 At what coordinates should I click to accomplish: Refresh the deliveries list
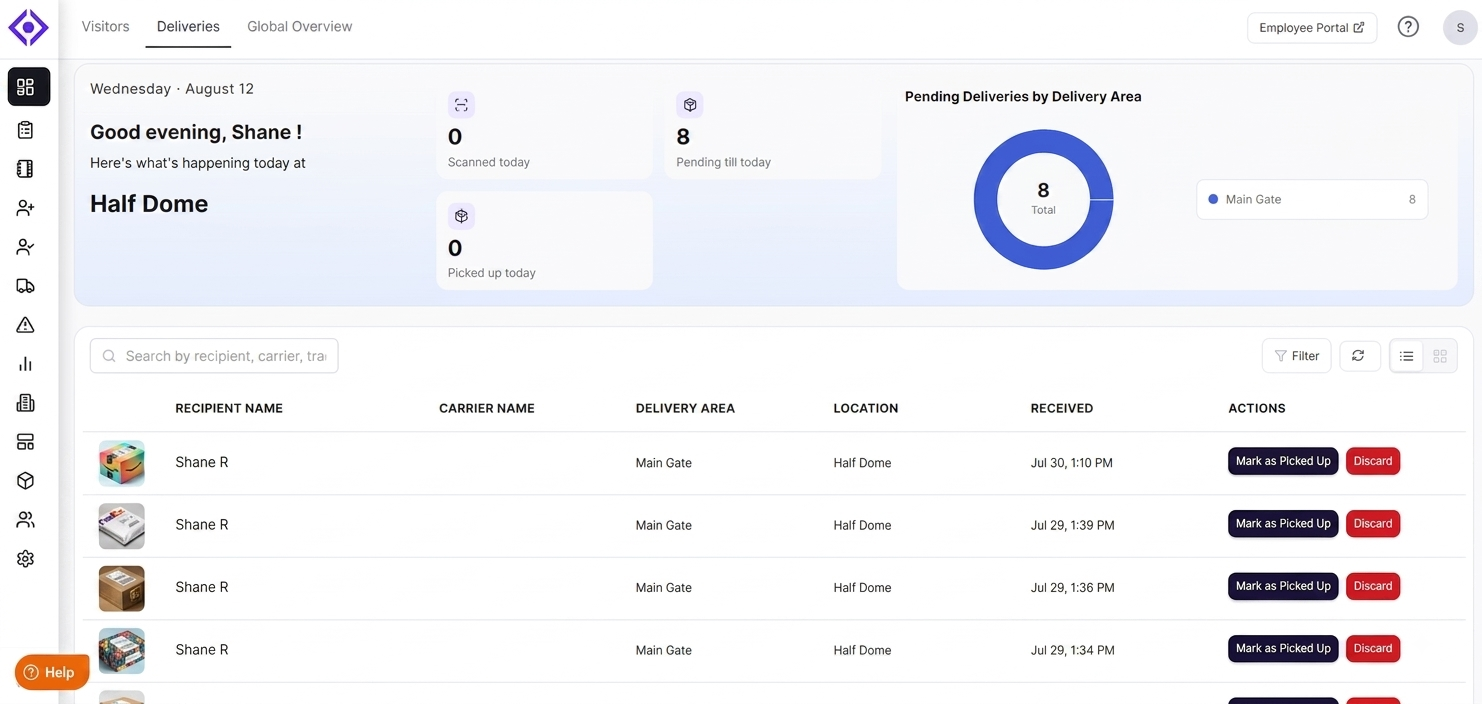pos(1358,356)
